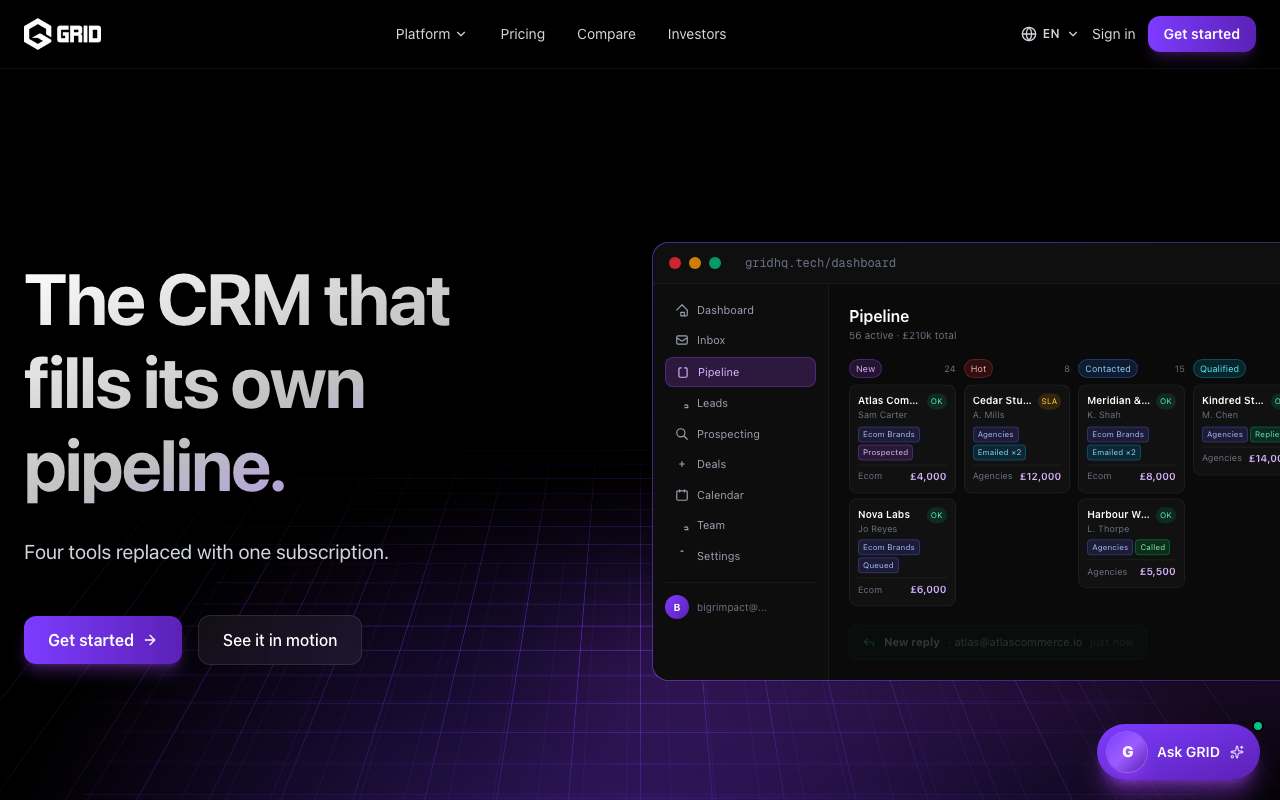Click the red window dot in mockup
The height and width of the screenshot is (800, 1280).
675,263
